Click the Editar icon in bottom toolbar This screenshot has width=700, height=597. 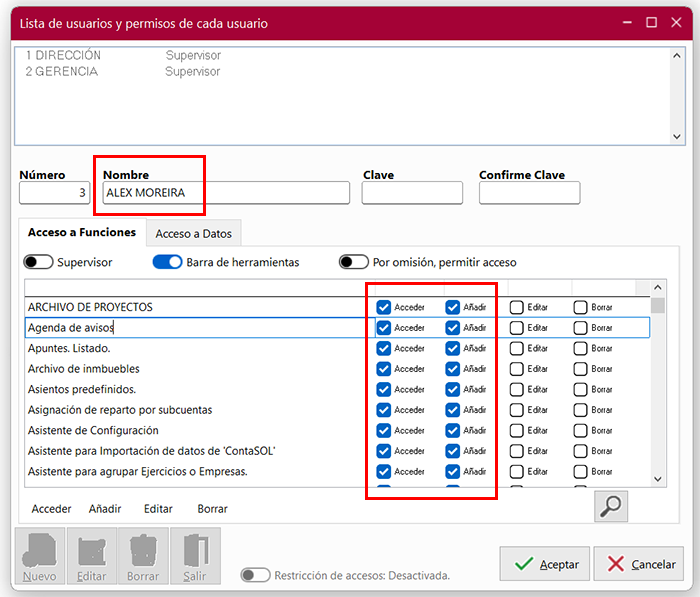[91, 556]
